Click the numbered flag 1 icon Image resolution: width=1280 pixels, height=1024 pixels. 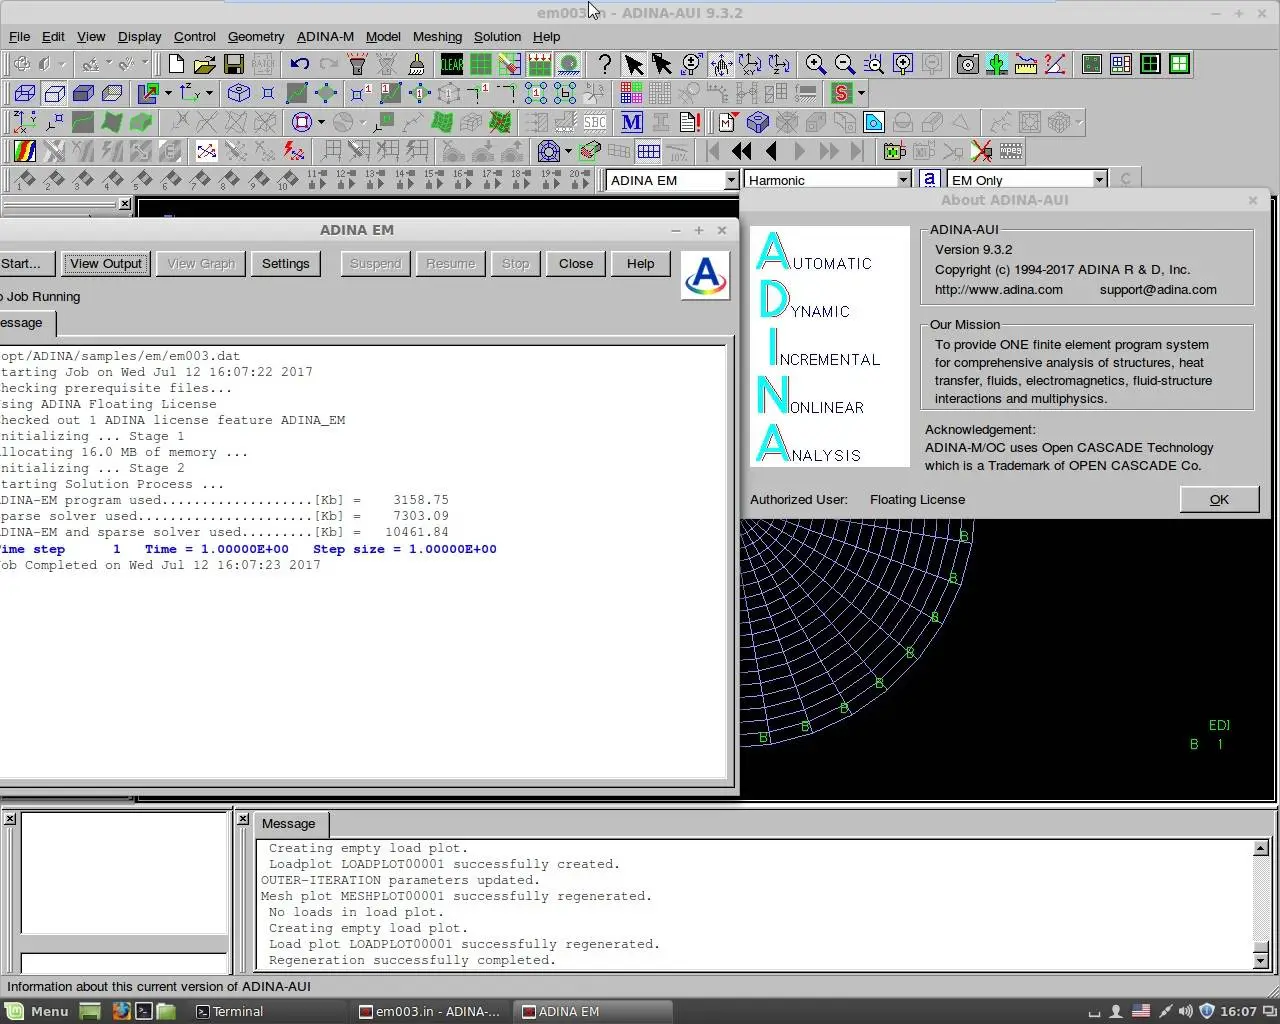coord(25,180)
